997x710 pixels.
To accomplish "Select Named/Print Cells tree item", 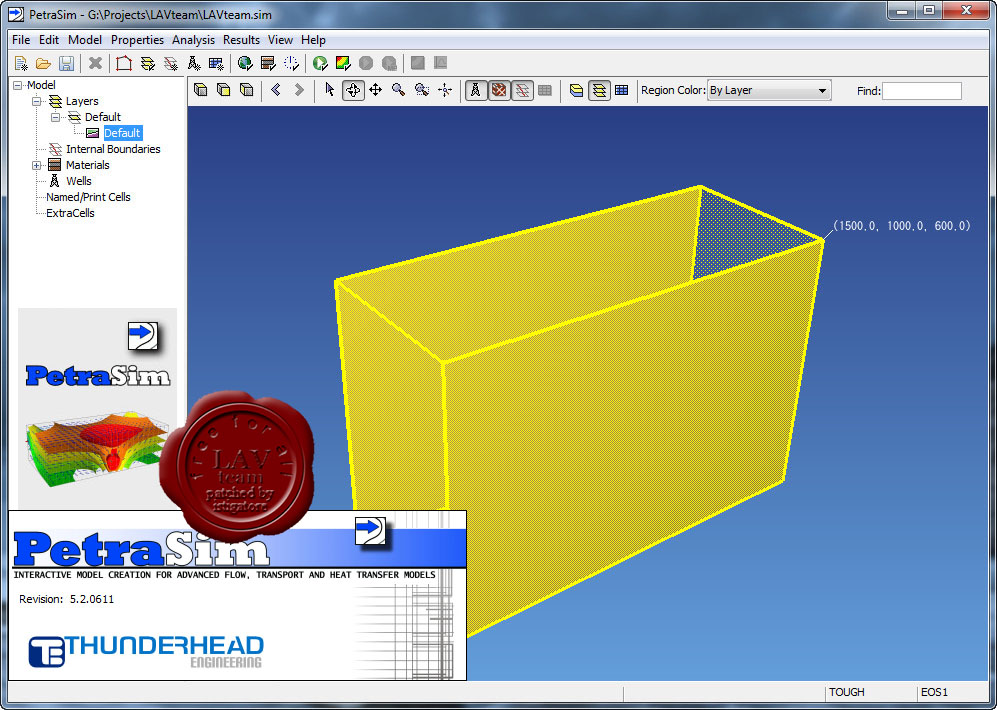I will tap(88, 197).
